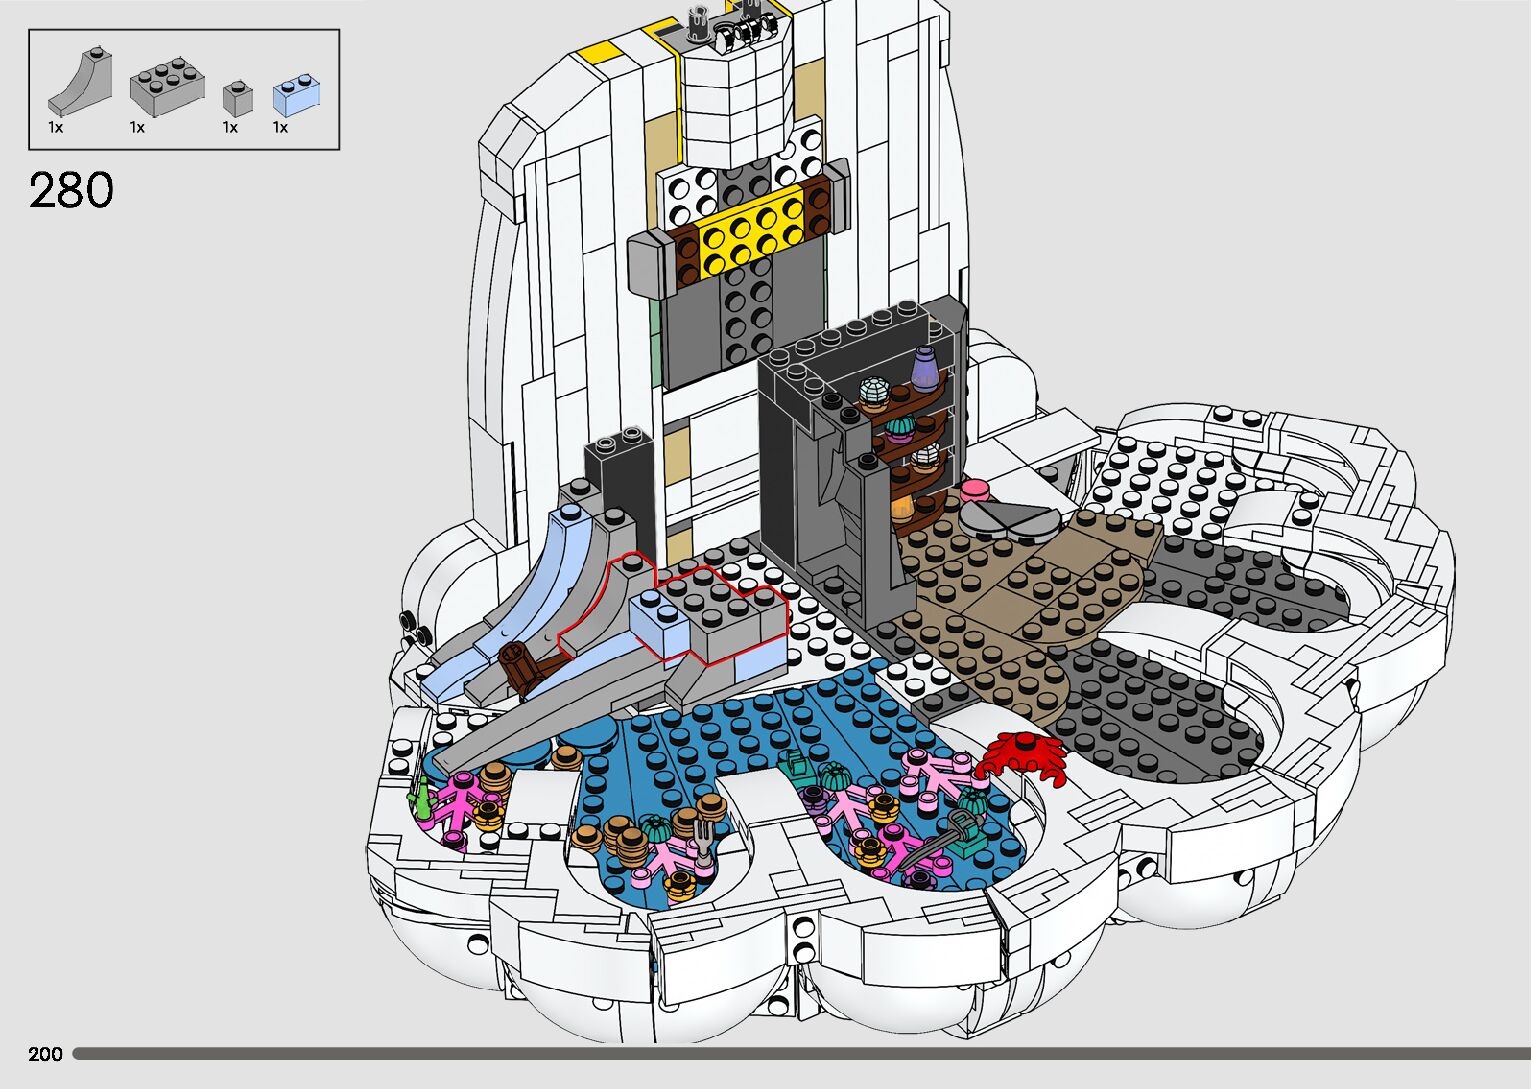Select the pink round tile beside the table

pos(975,490)
